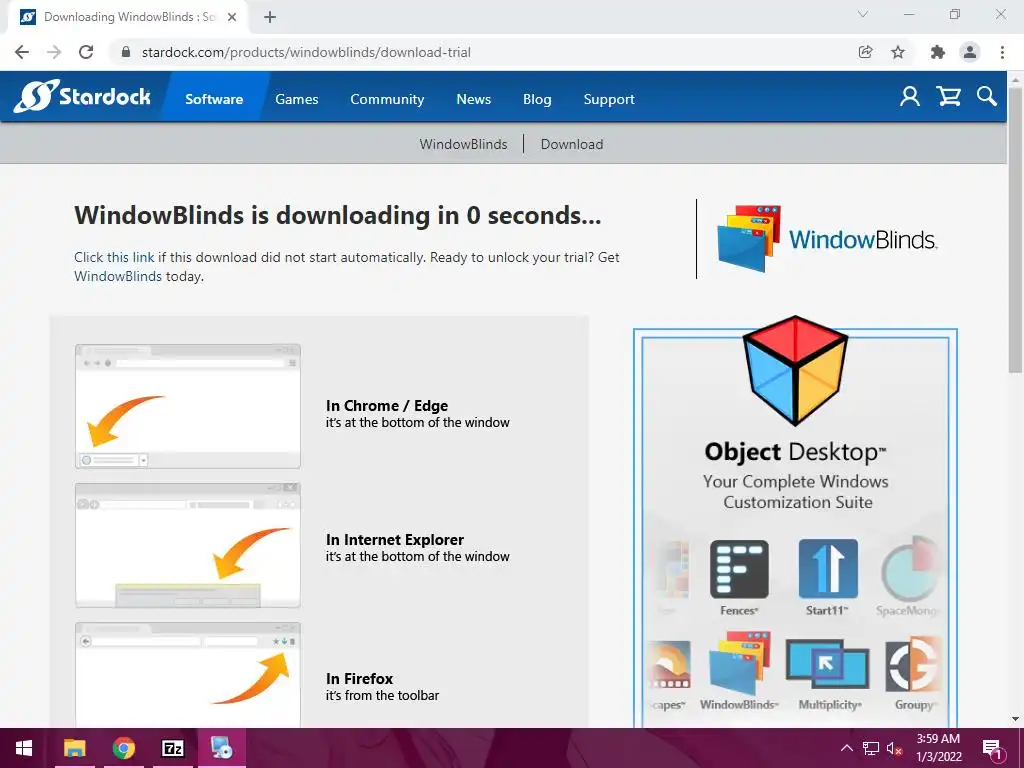This screenshot has height=768, width=1024.
Task: Click the WindowBlinds product logo at top right
Action: point(827,239)
